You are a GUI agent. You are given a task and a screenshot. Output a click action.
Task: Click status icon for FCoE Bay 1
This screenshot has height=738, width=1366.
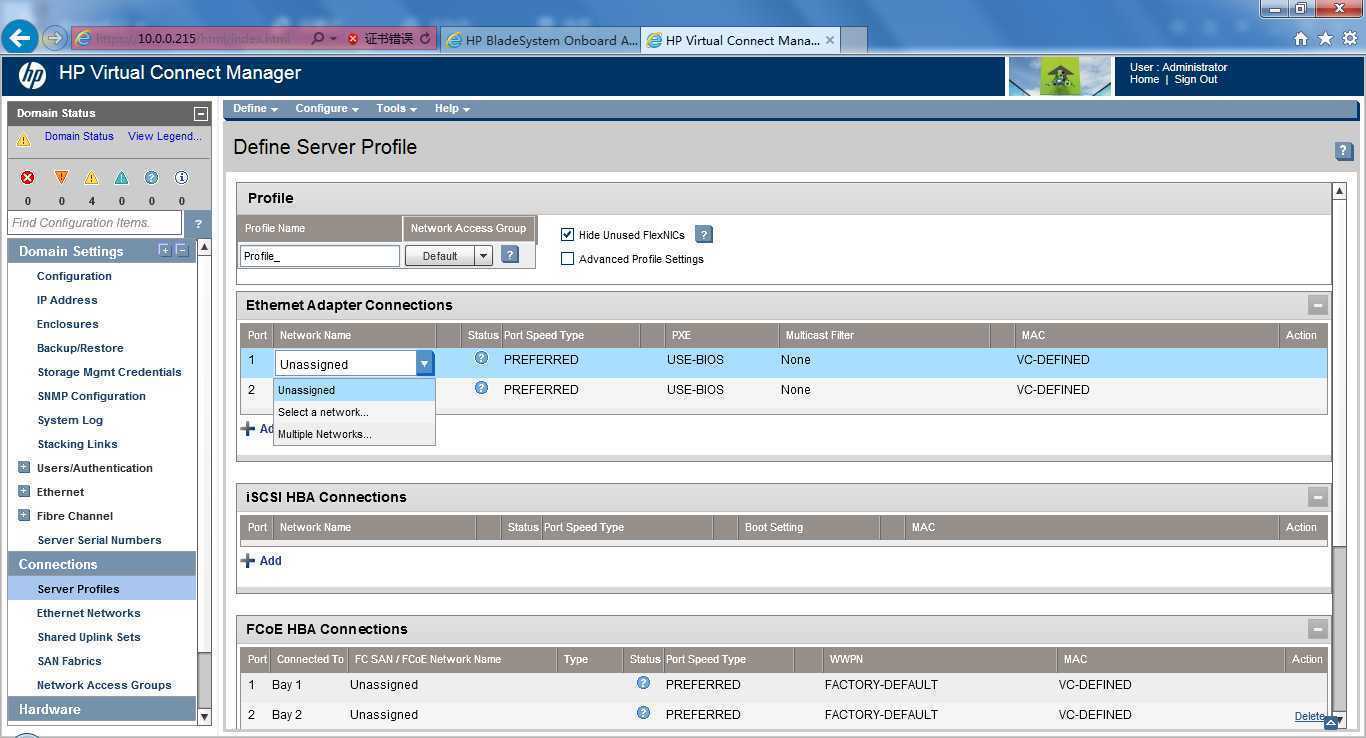click(x=643, y=683)
